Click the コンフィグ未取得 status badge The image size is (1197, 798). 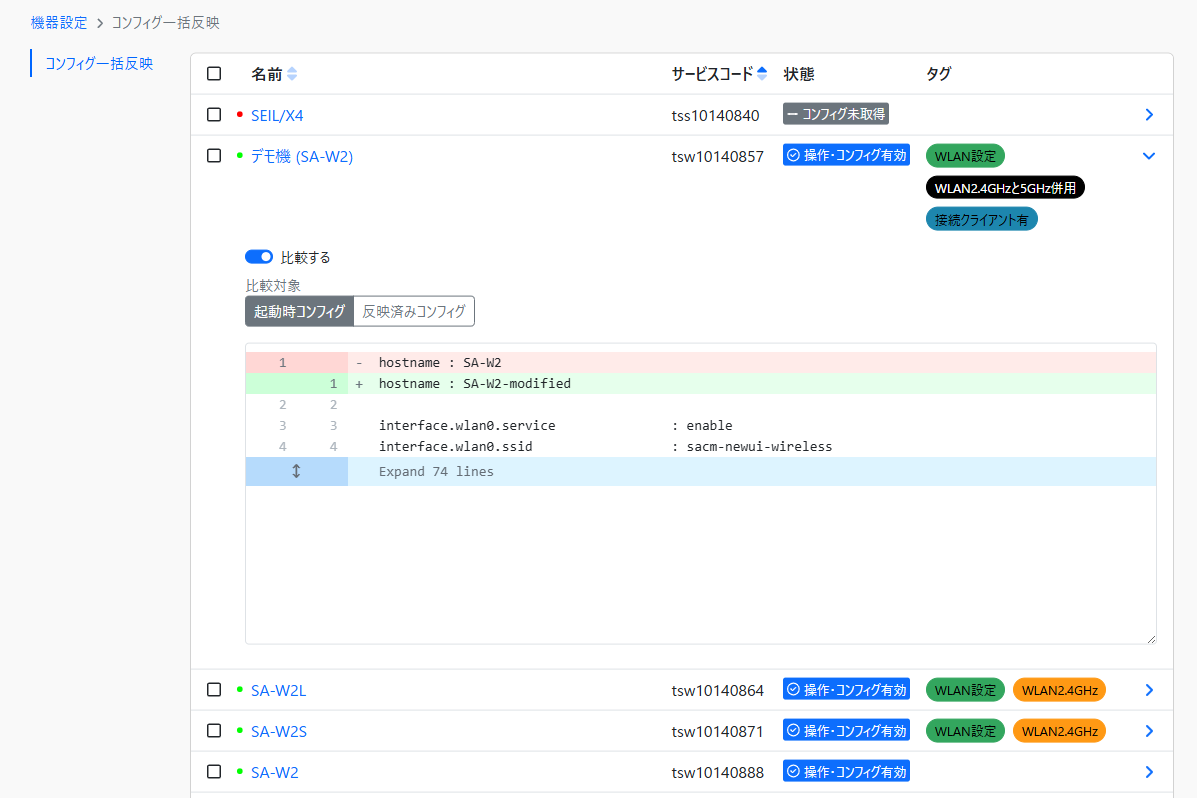coord(836,115)
